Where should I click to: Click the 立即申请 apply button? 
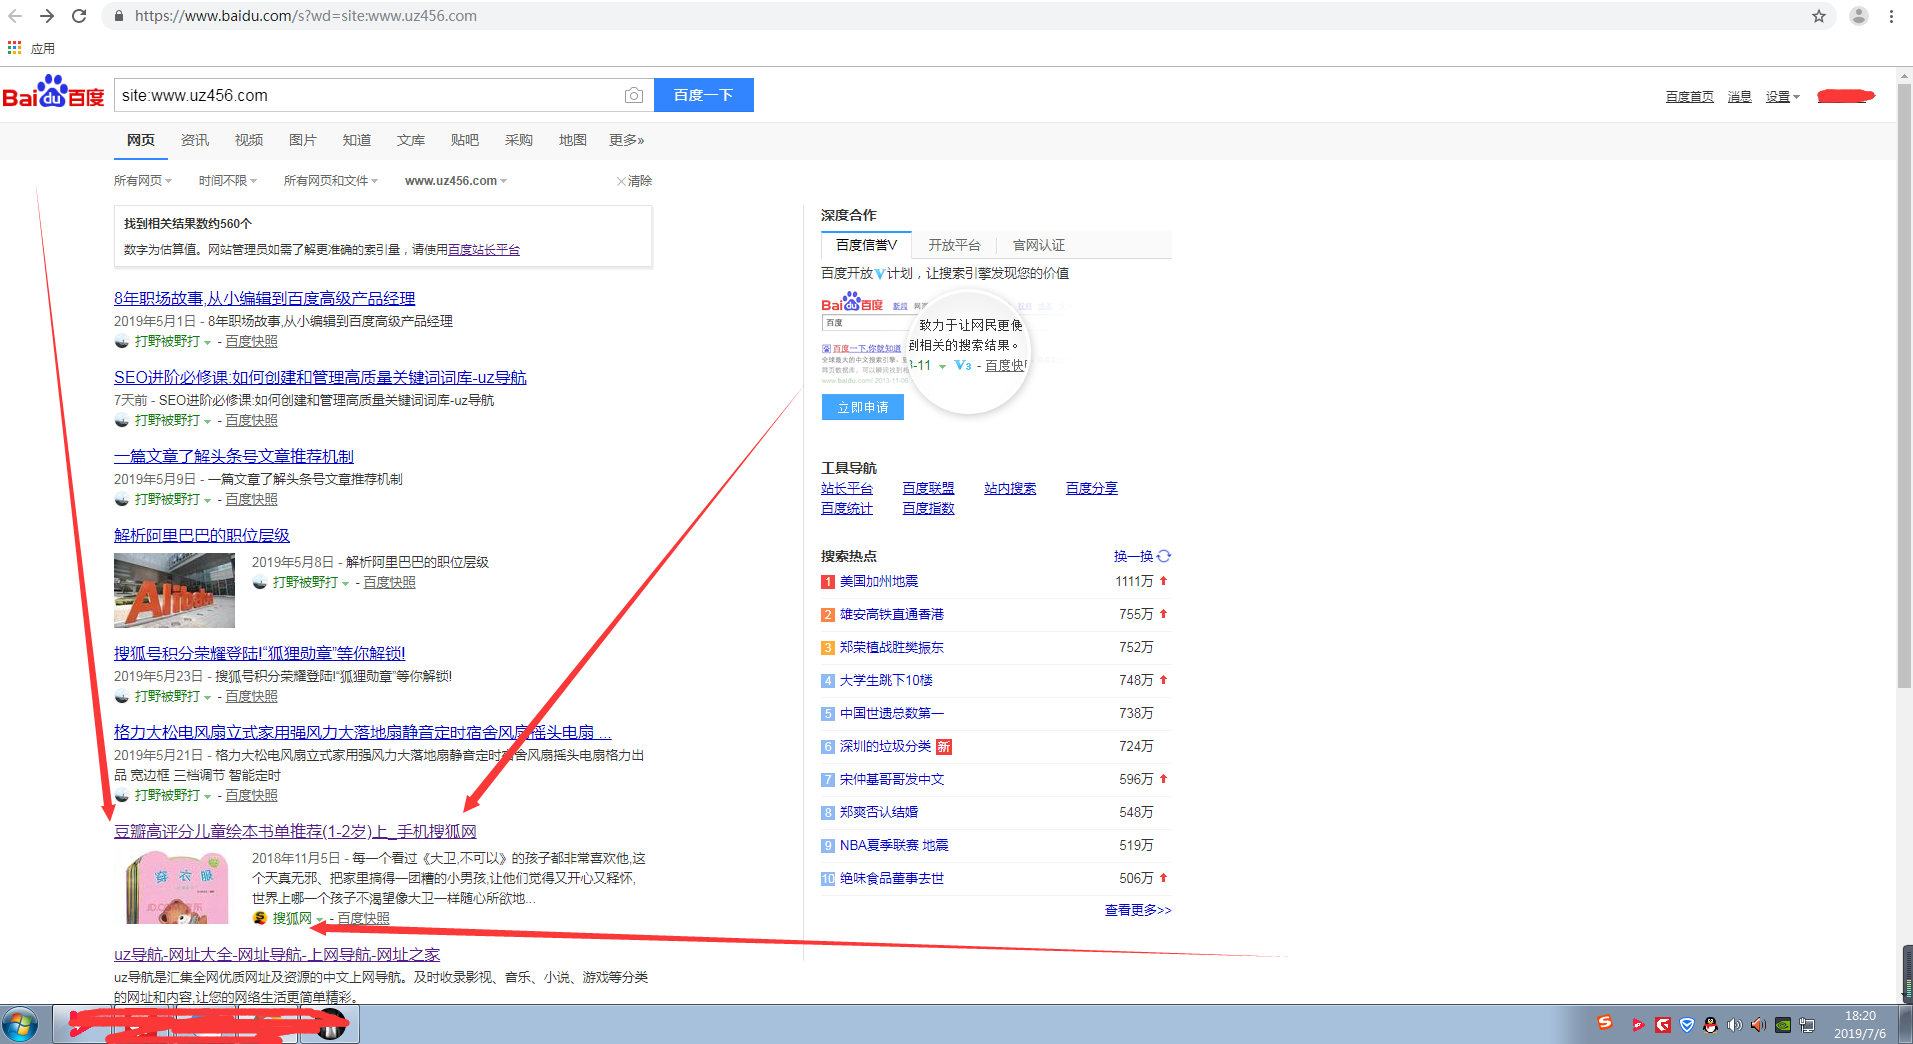click(x=862, y=407)
